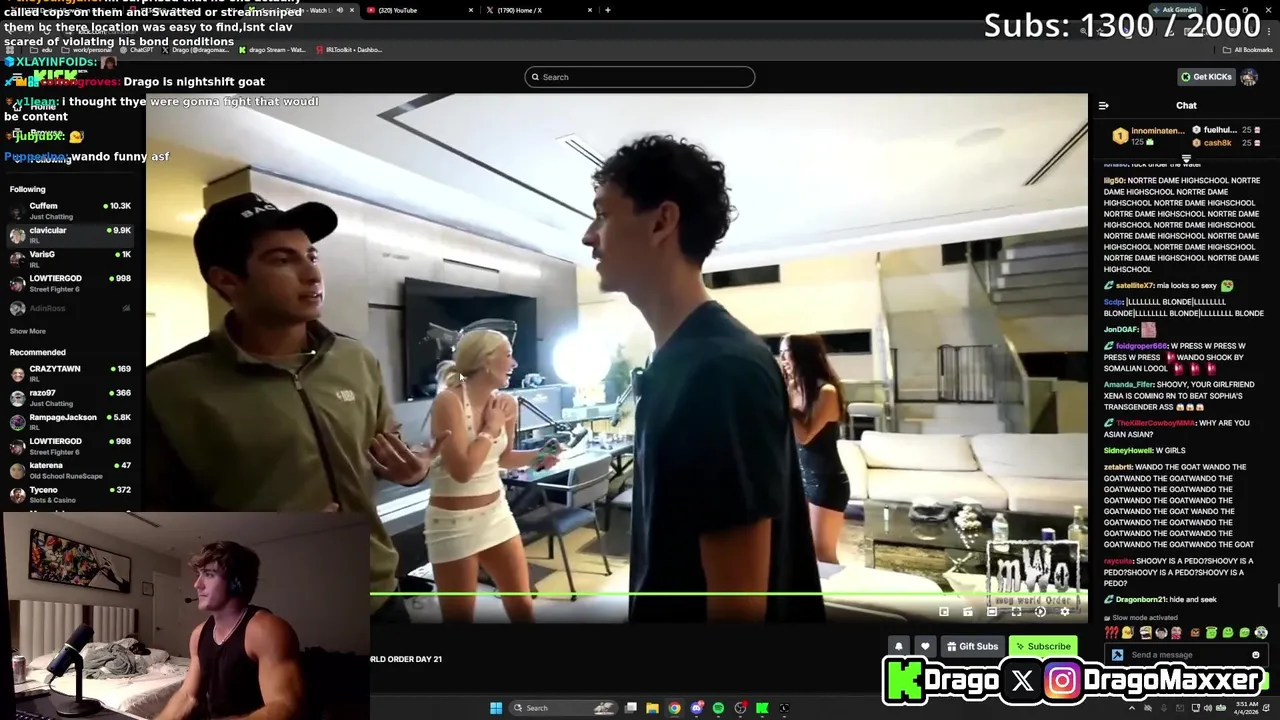Open the CRAZYTAWN recommended channel
The width and height of the screenshot is (1280, 720).
(70, 373)
